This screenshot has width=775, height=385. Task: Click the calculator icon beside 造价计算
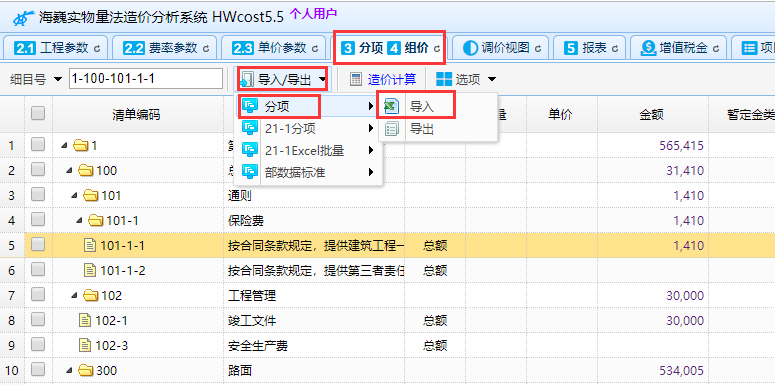pos(355,79)
